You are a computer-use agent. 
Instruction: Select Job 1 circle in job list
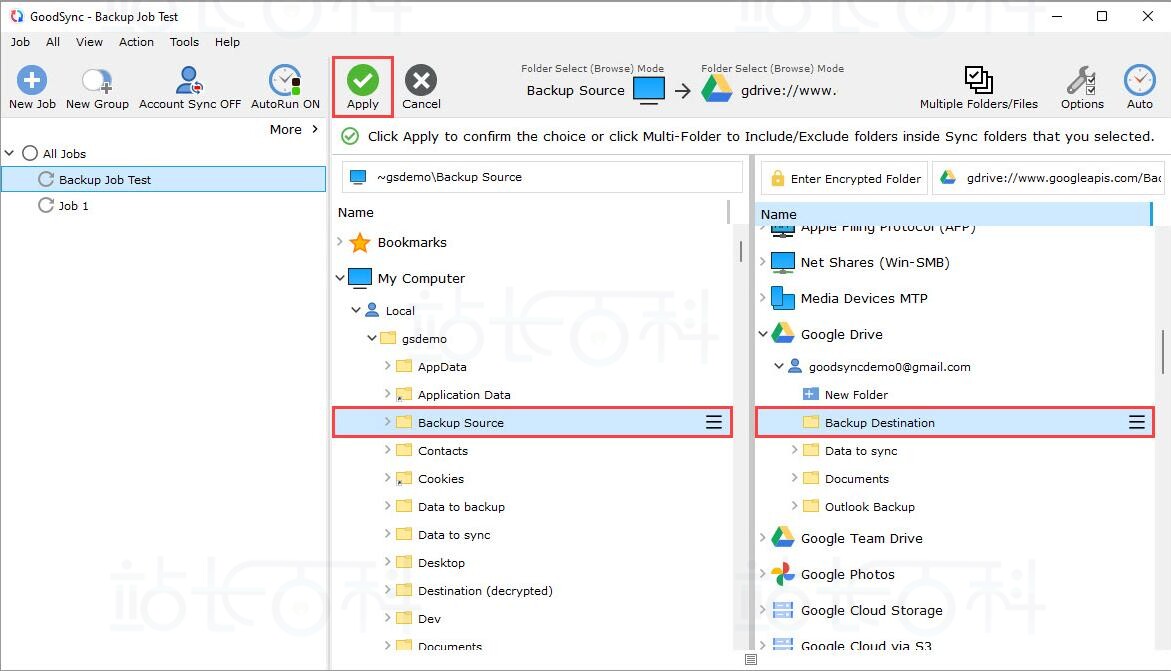pos(46,205)
